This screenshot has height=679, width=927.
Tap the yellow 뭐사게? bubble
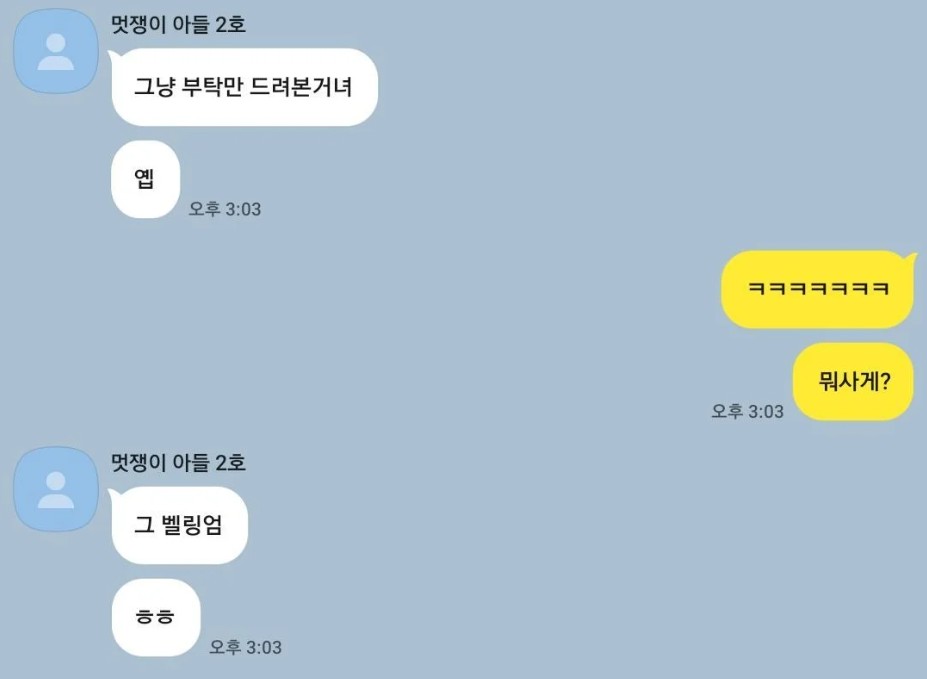[x=854, y=381]
